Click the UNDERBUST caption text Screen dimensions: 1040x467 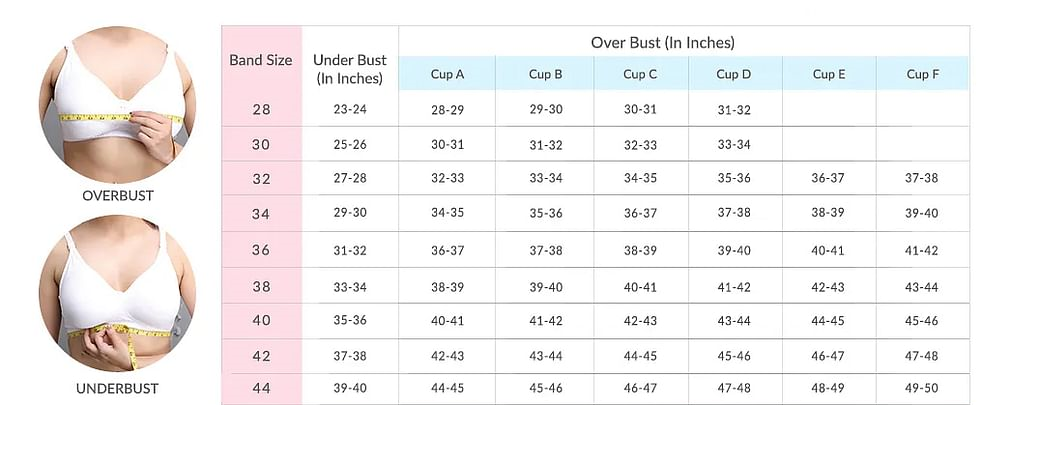117,389
